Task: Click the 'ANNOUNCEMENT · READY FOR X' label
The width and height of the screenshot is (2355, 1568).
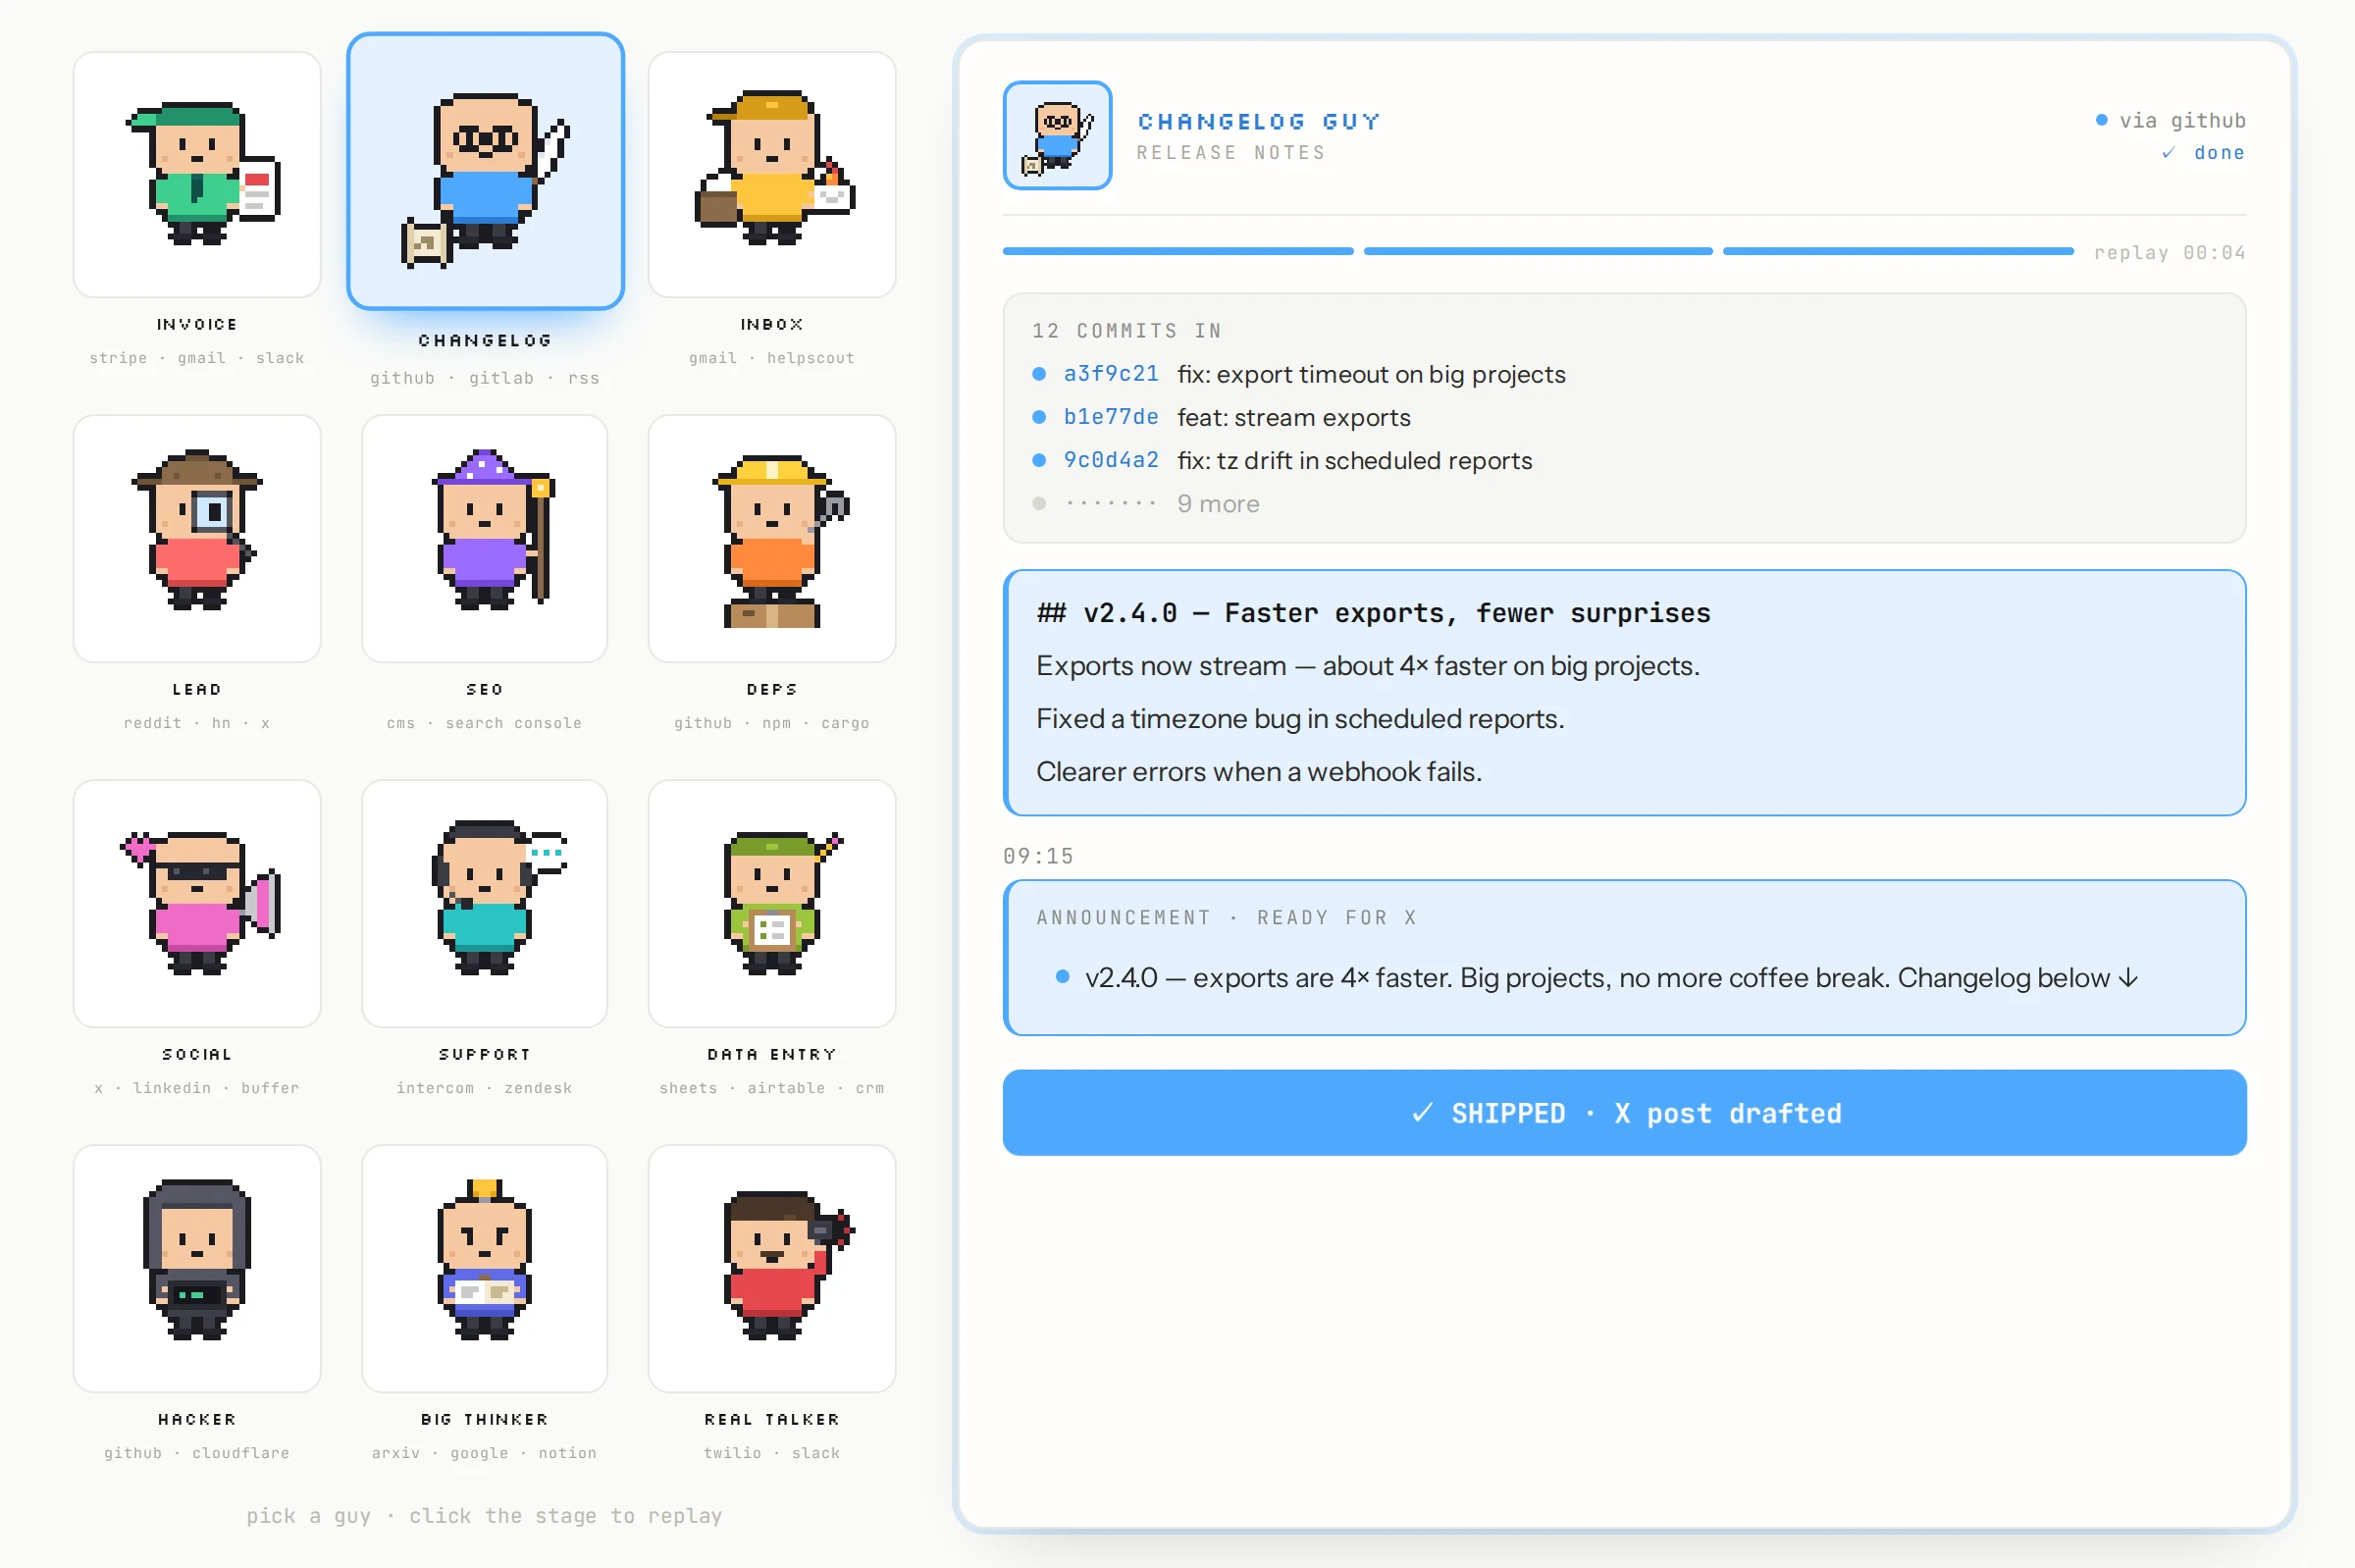Action: pyautogui.click(x=1226, y=917)
